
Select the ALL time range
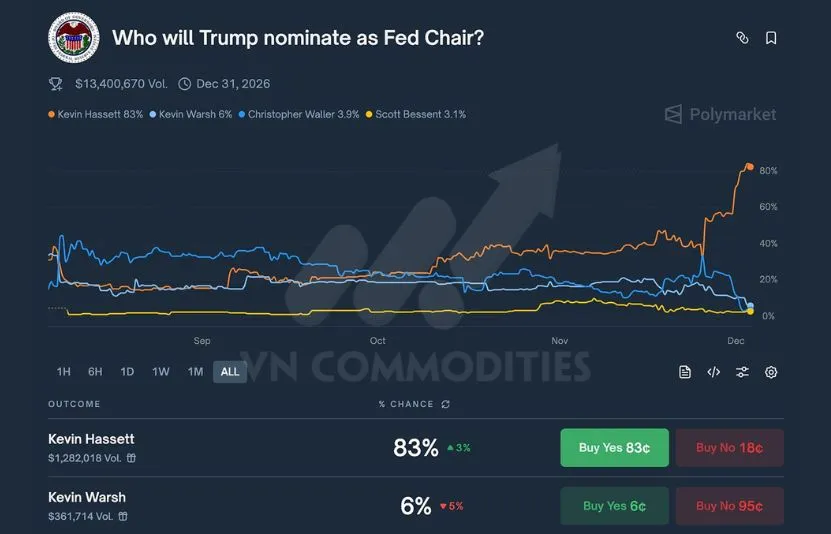[x=230, y=372]
